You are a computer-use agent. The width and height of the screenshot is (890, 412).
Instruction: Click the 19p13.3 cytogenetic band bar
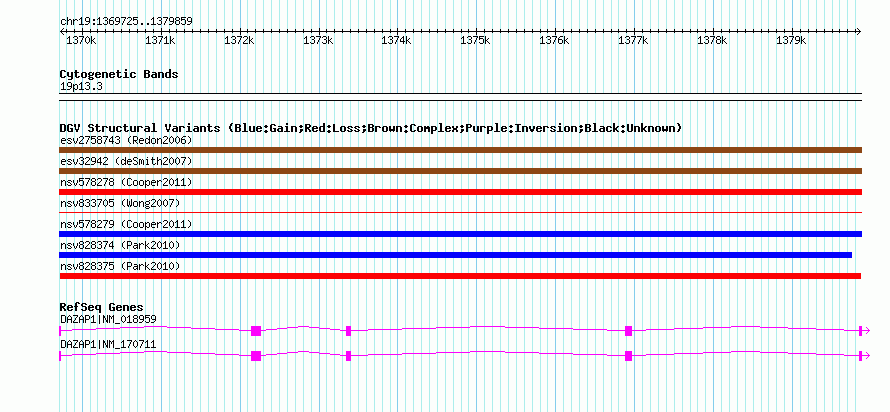click(x=460, y=97)
